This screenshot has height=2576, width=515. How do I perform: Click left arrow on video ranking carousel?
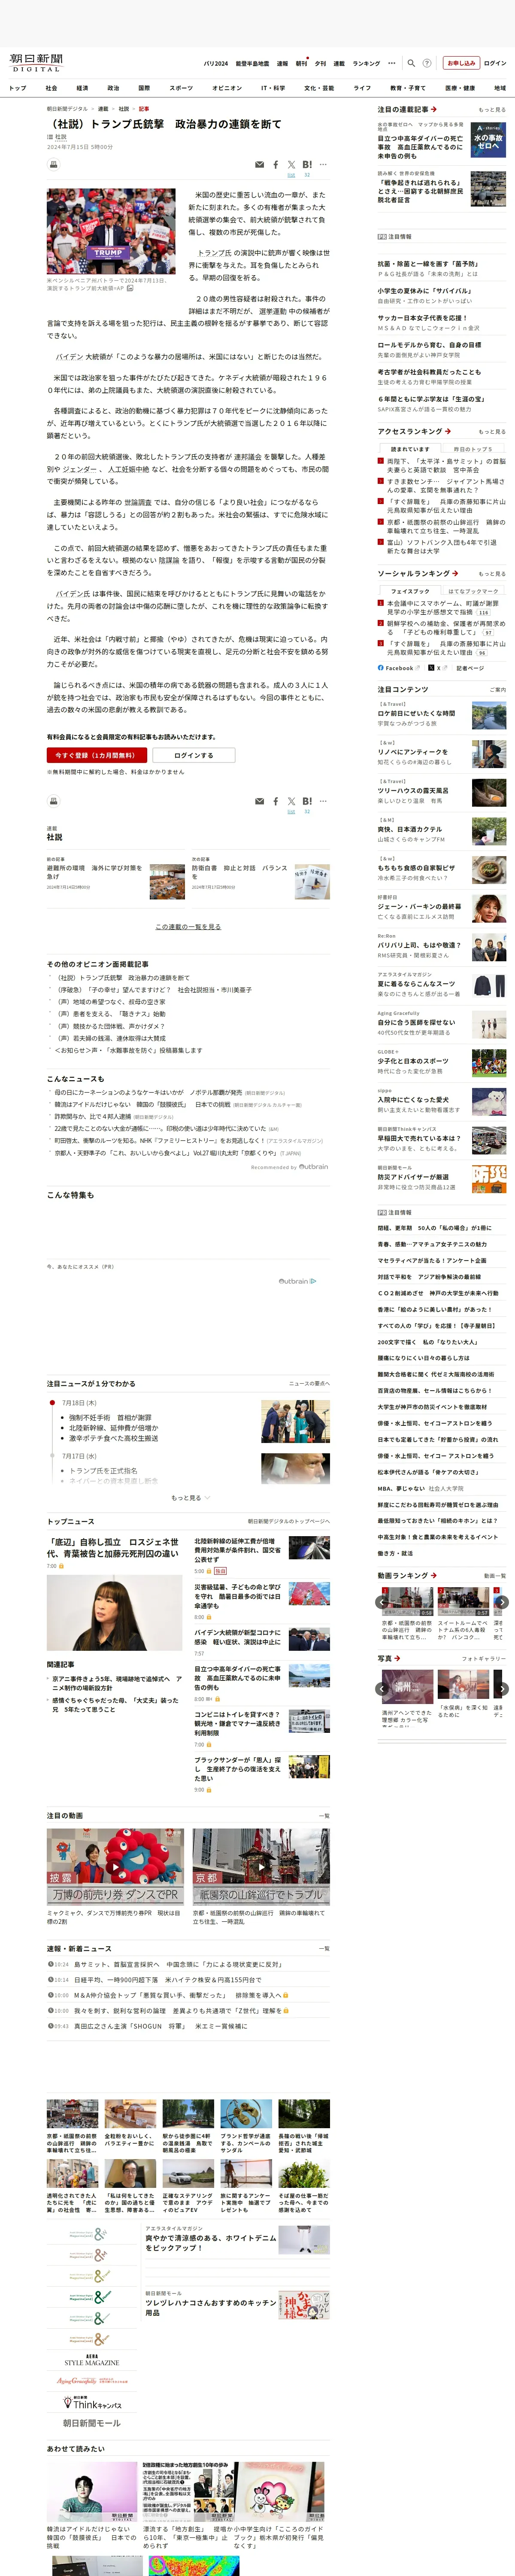[x=382, y=1602]
